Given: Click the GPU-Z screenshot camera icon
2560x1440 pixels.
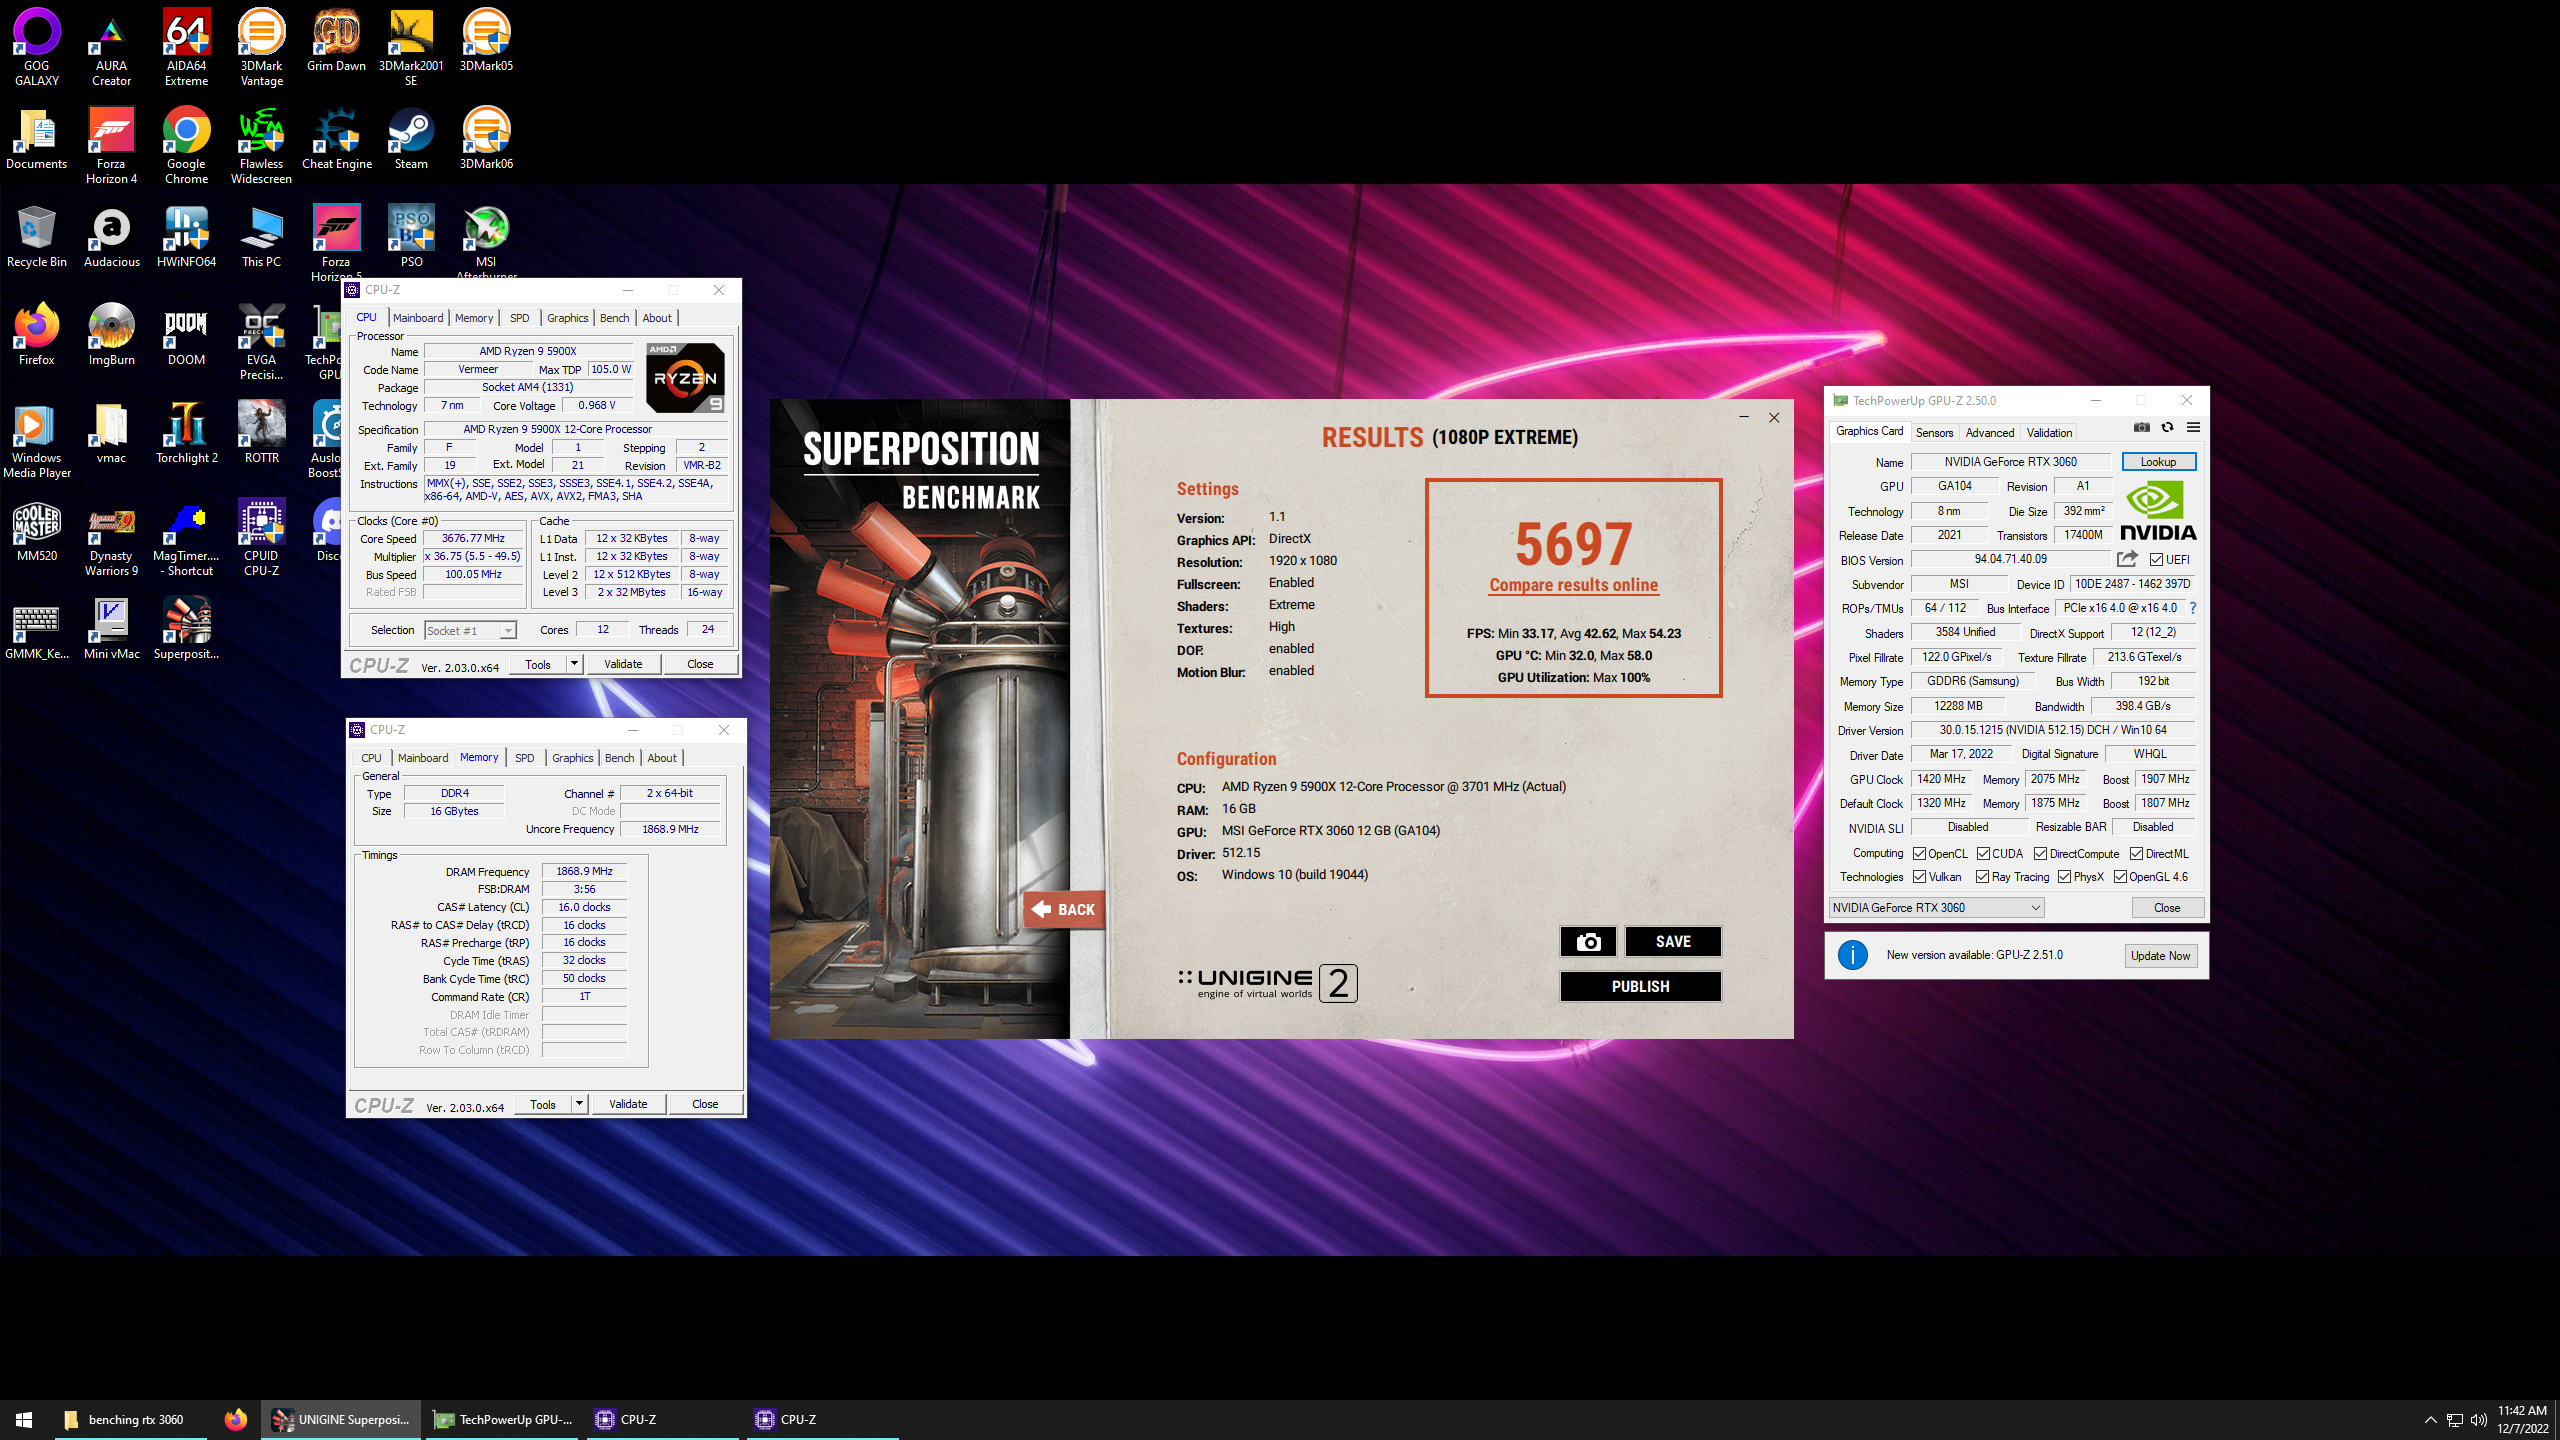Looking at the screenshot, I should (2141, 428).
